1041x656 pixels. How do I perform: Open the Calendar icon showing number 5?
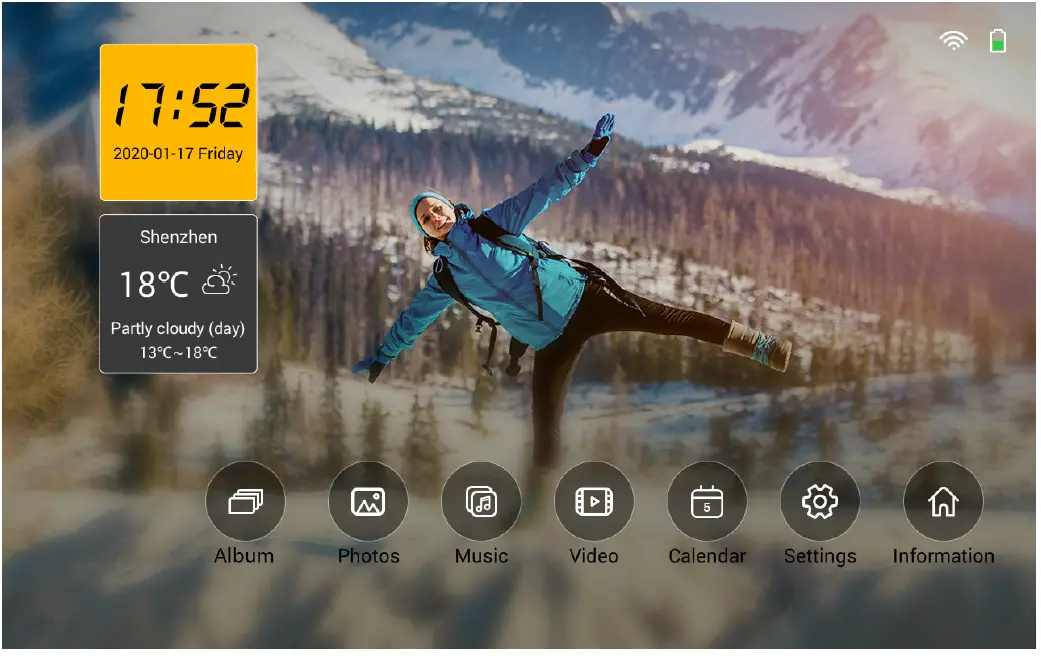707,501
